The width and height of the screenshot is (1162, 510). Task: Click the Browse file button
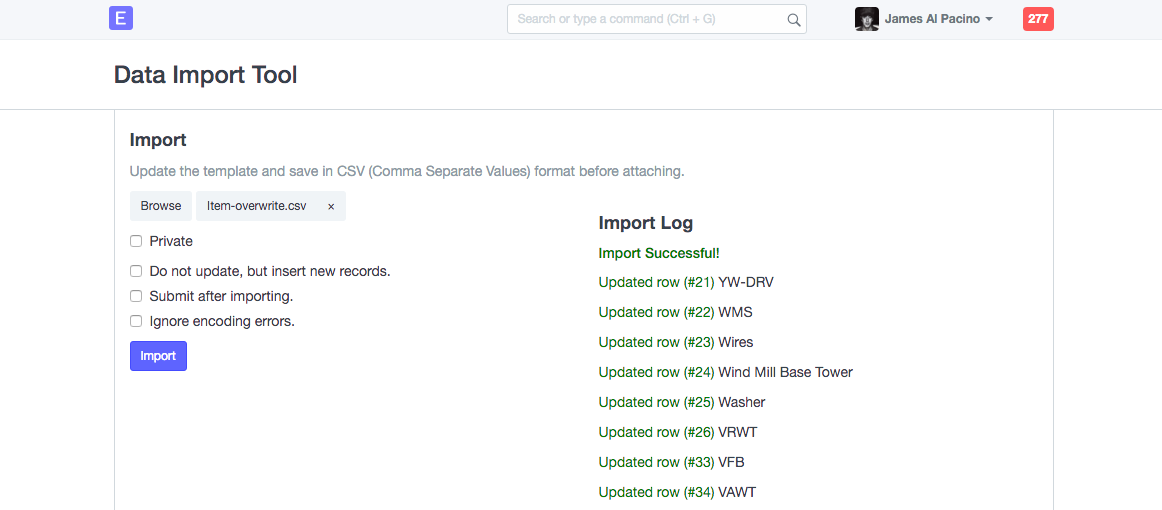click(161, 206)
